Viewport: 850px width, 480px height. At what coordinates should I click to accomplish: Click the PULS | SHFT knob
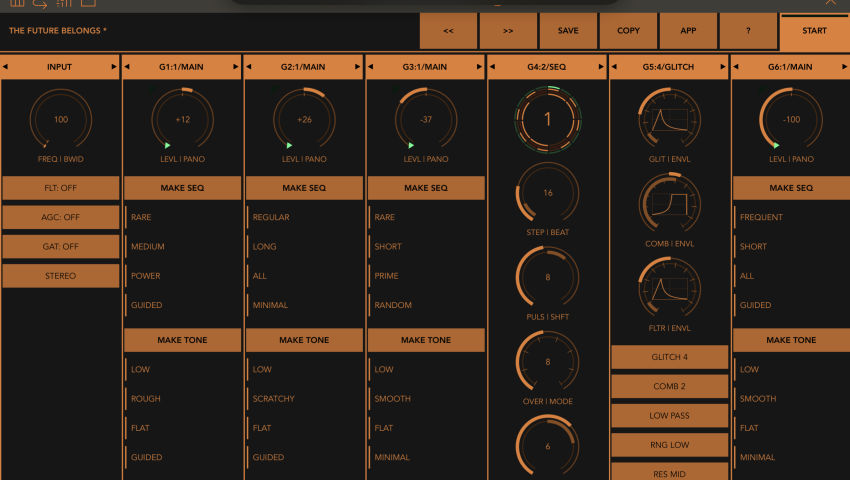[548, 277]
